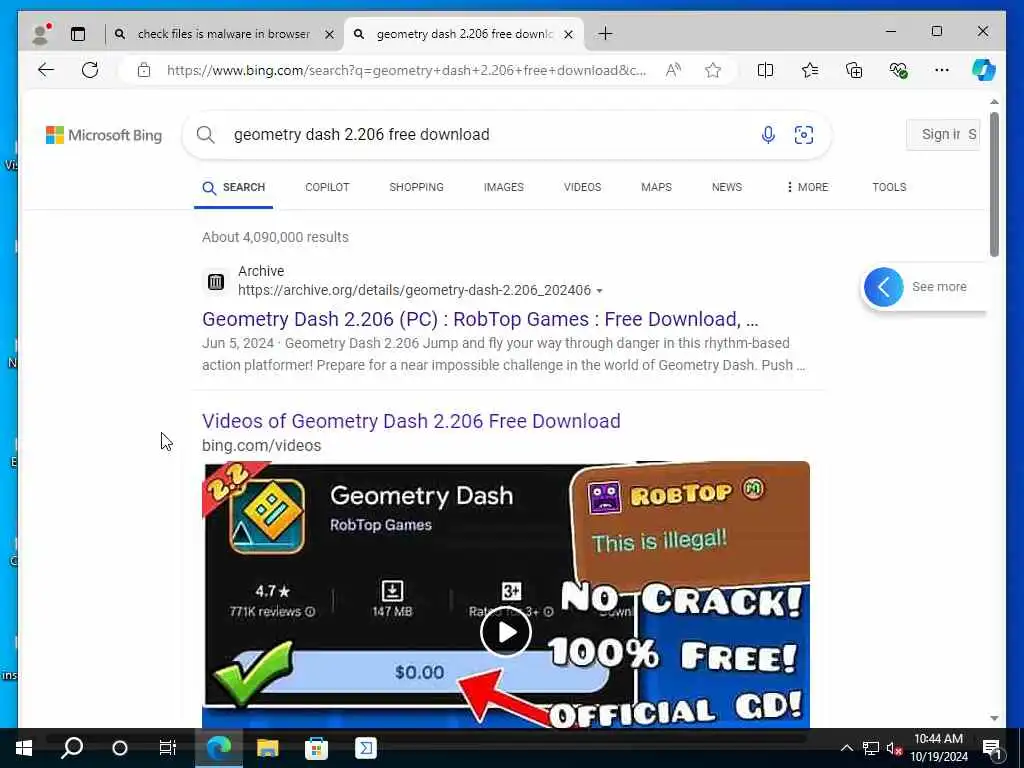This screenshot has height=768, width=1024.
Task: Open Windows taskbar search
Action: 72,748
